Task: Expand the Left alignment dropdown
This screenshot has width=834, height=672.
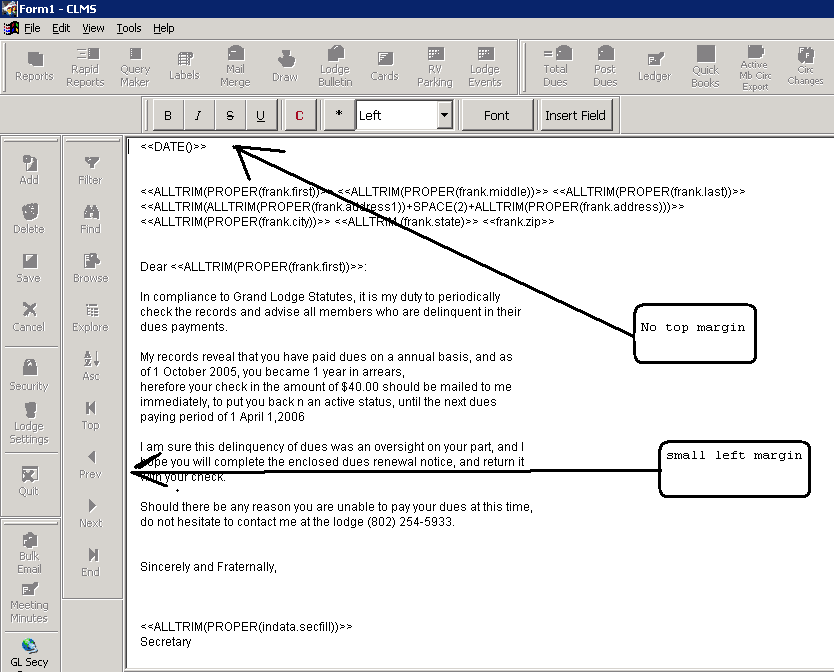Action: click(x=444, y=116)
